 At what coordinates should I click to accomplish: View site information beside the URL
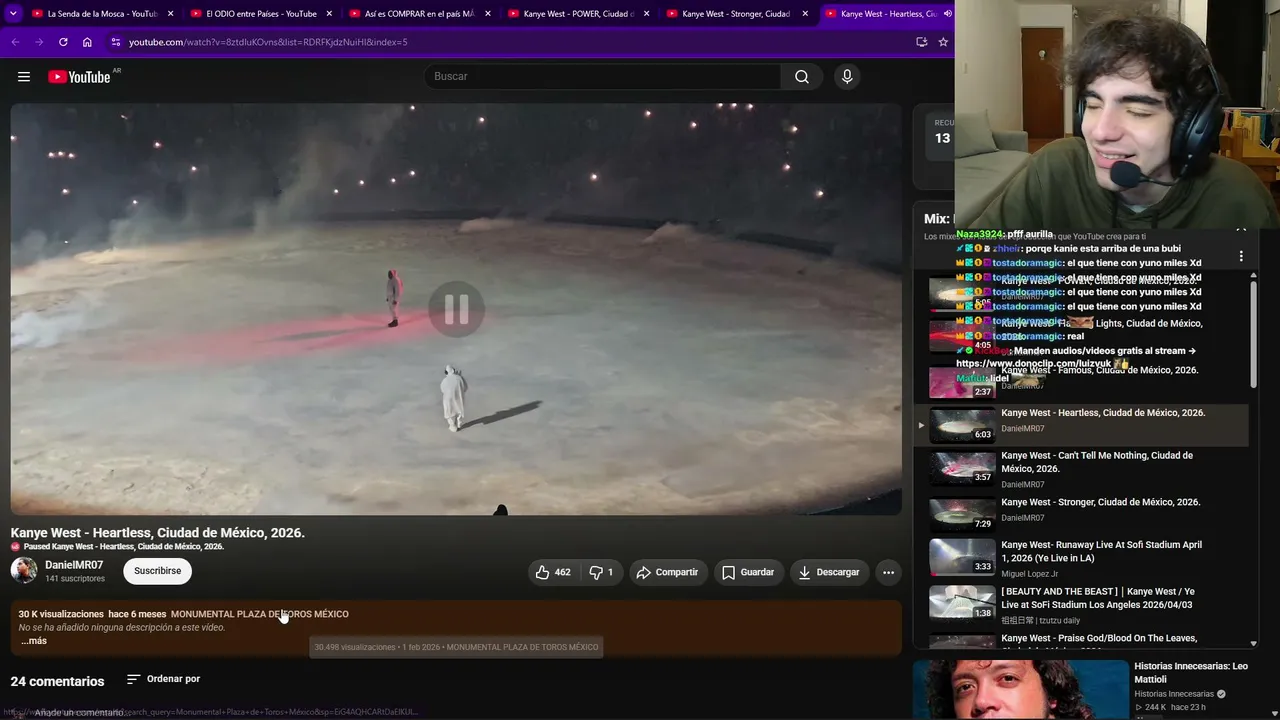[x=115, y=42]
